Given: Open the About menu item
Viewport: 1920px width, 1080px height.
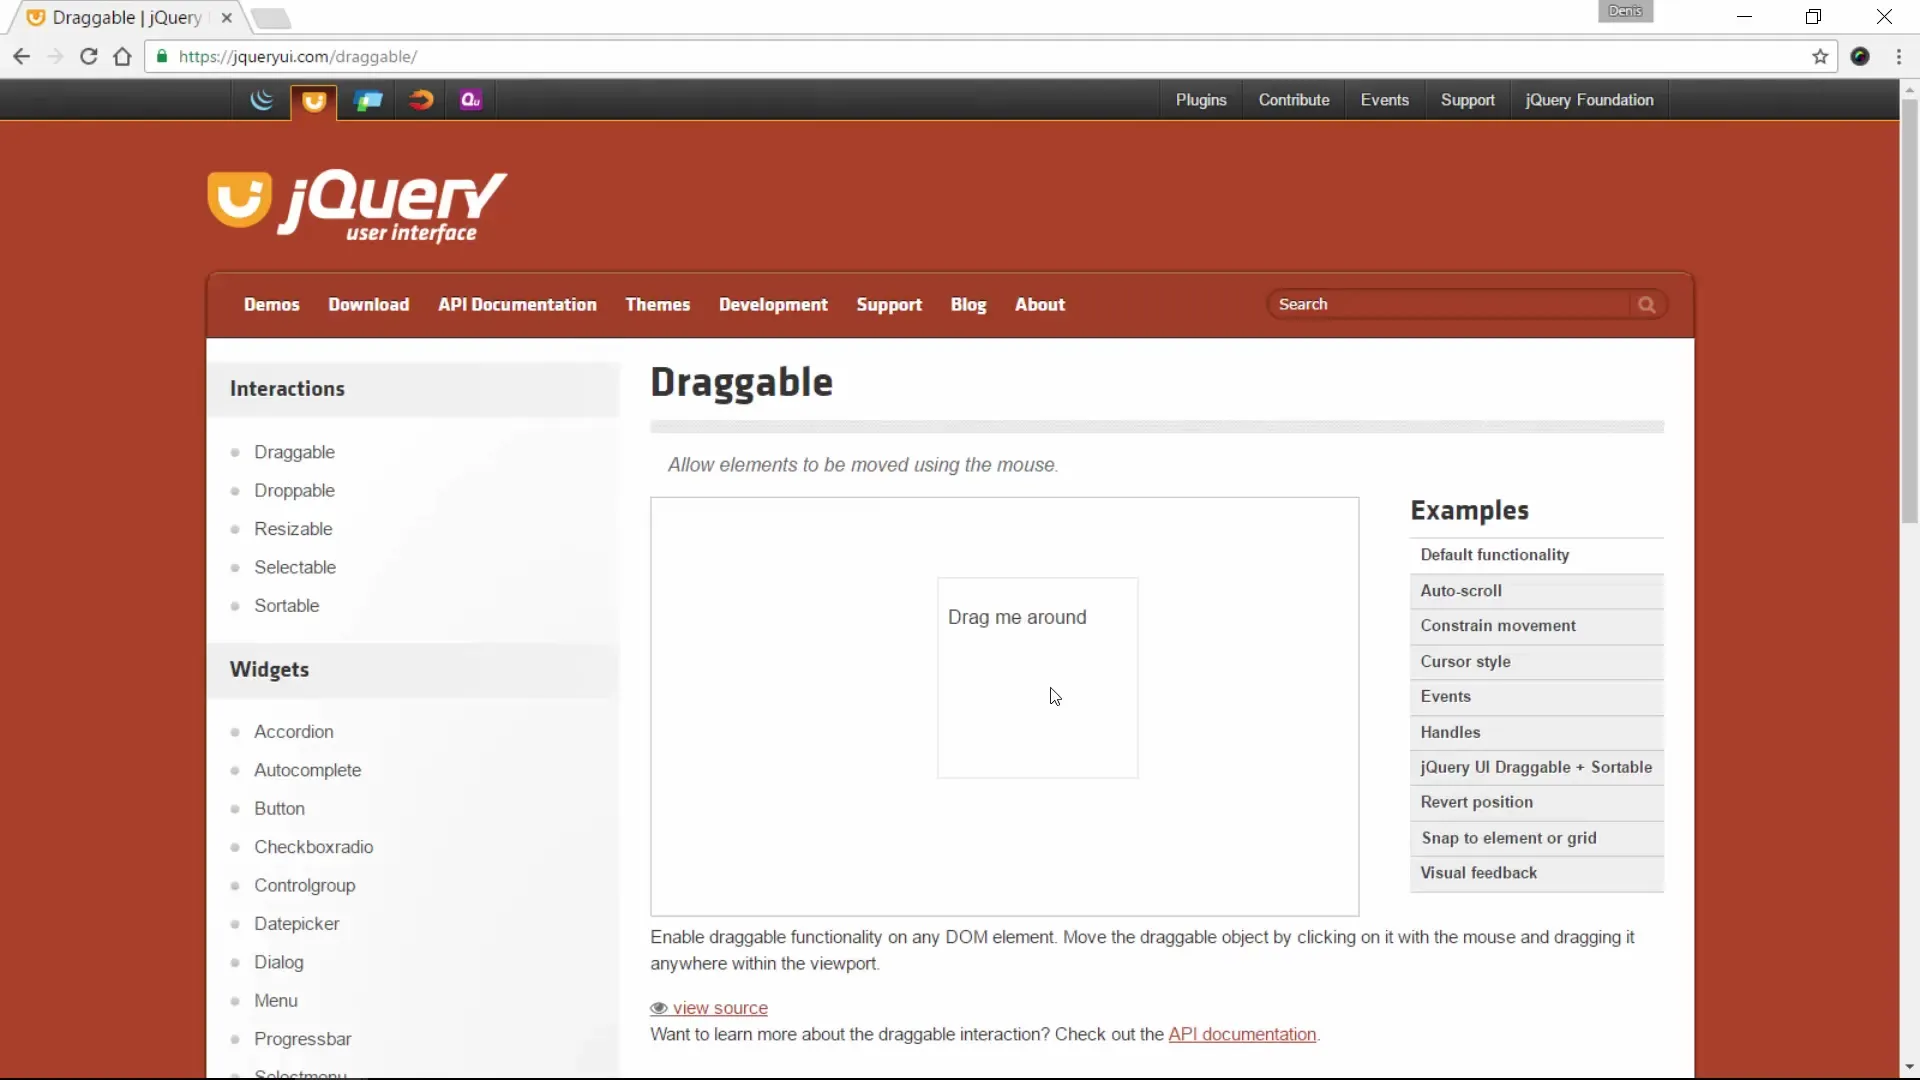Looking at the screenshot, I should tap(1040, 305).
